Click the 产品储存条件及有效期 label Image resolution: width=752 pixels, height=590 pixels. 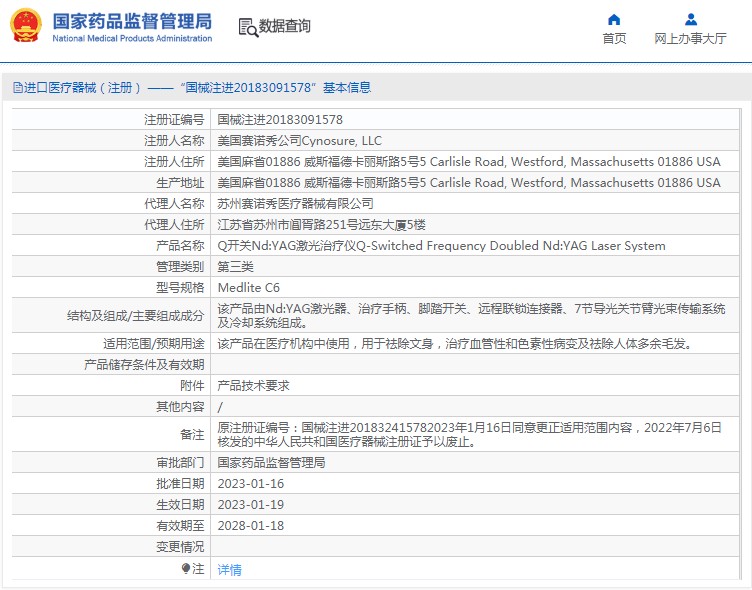[x=144, y=365]
